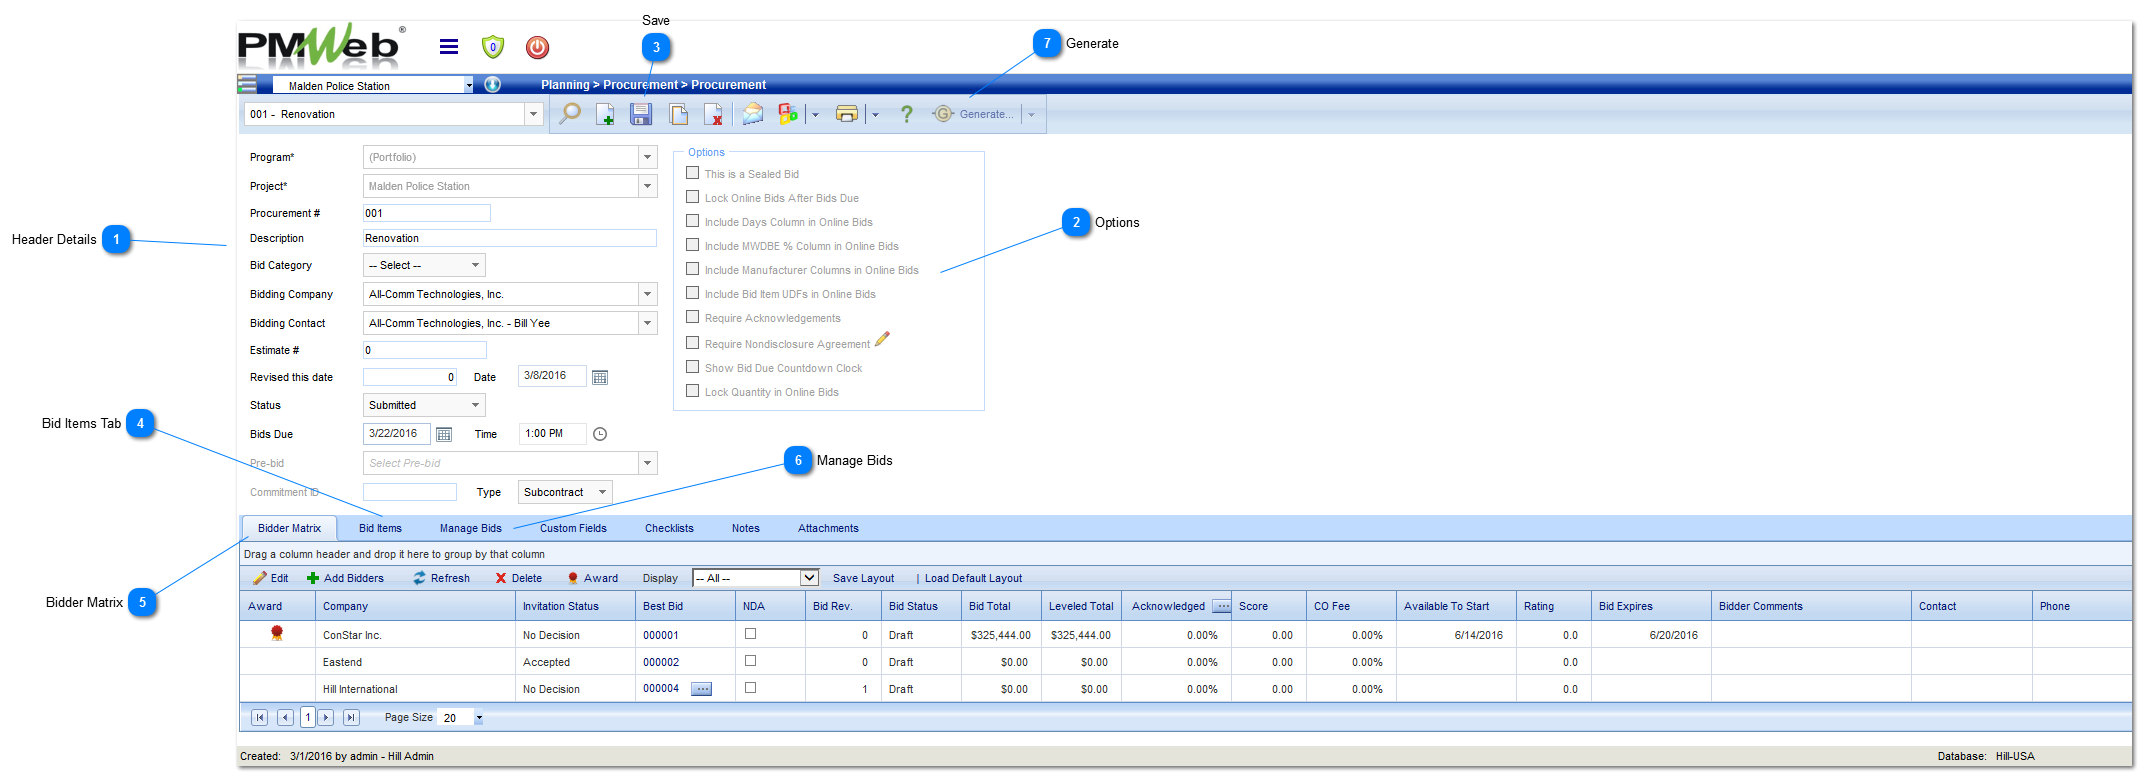Expand the Malden Police Station project dropdown
This screenshot has width=2141, height=775.
point(468,85)
